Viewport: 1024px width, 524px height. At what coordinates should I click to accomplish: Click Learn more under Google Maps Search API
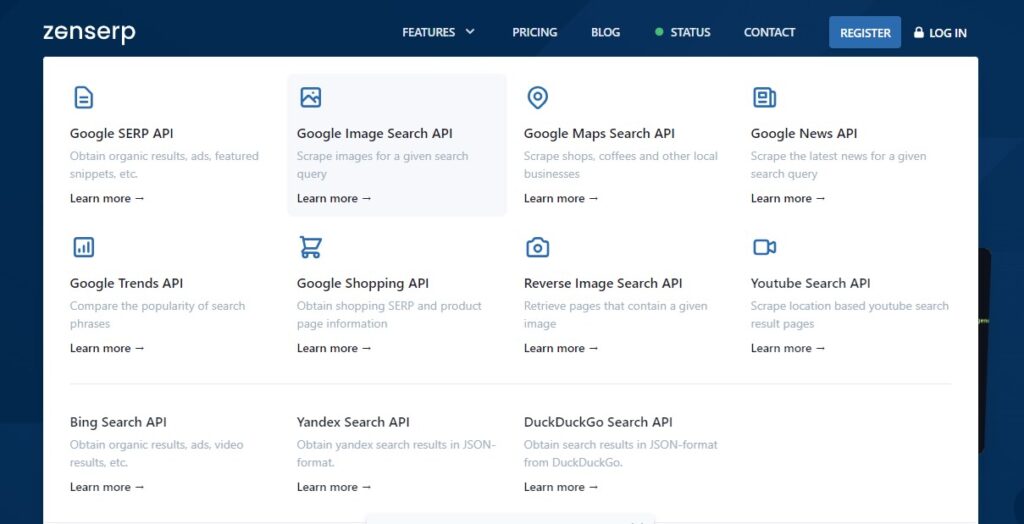pos(561,198)
